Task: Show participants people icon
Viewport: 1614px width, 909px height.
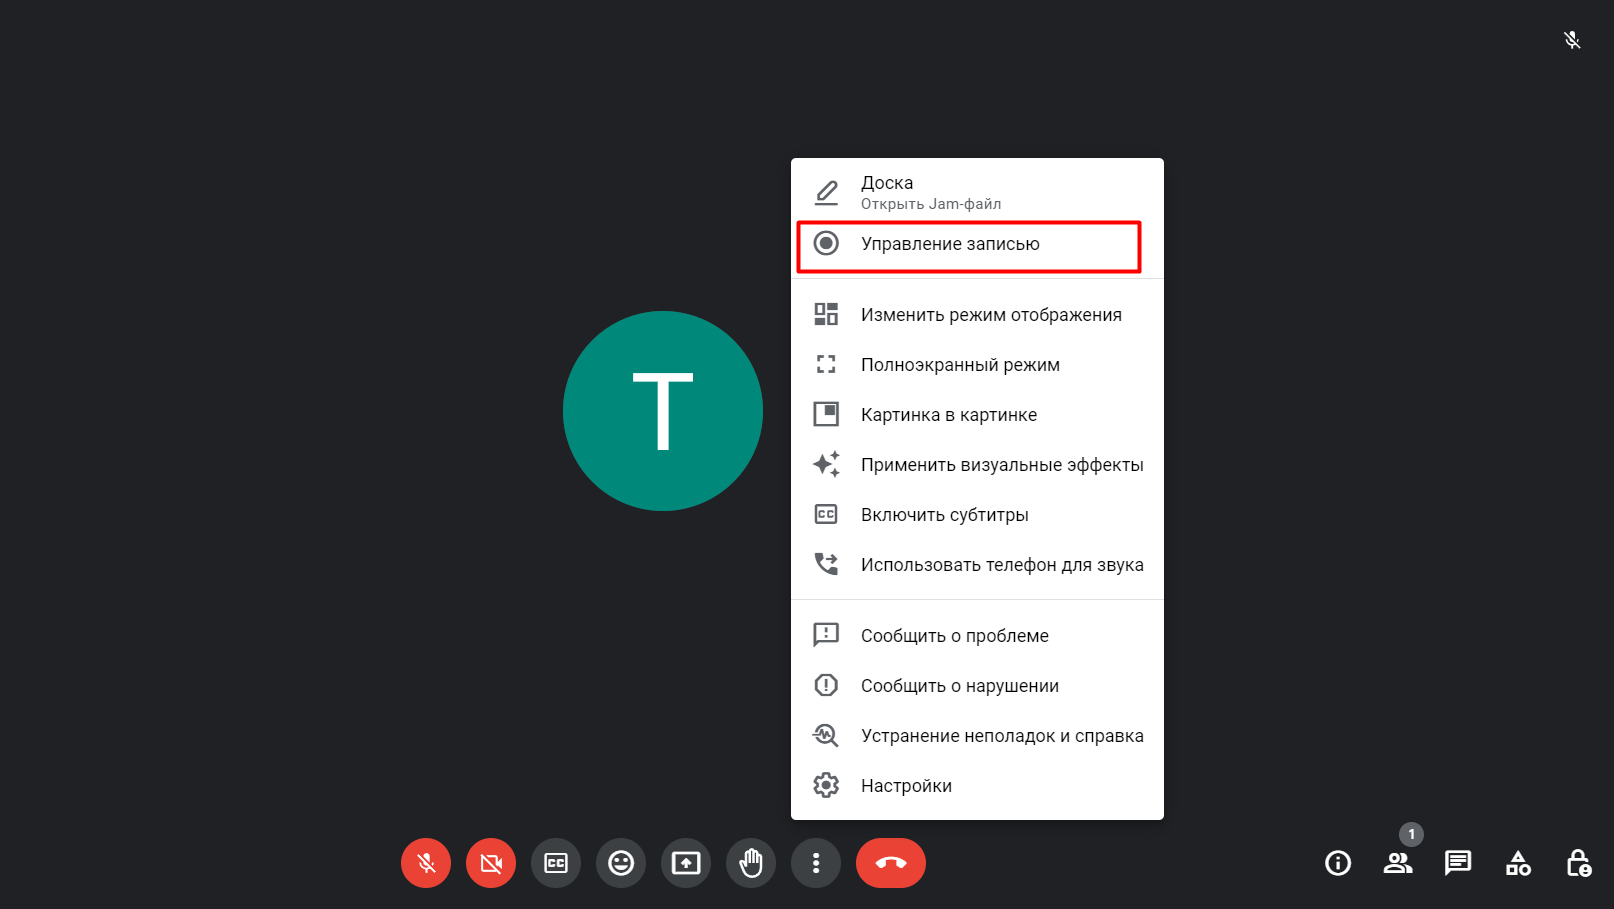Action: click(x=1398, y=863)
